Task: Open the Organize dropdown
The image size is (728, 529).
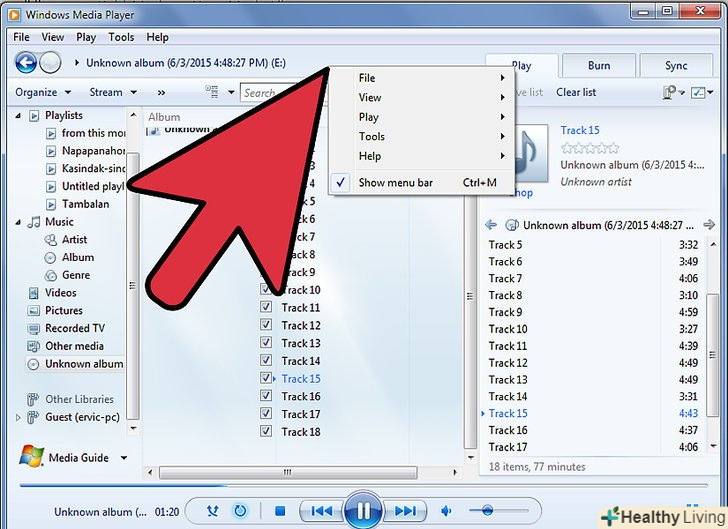Action: point(43,92)
